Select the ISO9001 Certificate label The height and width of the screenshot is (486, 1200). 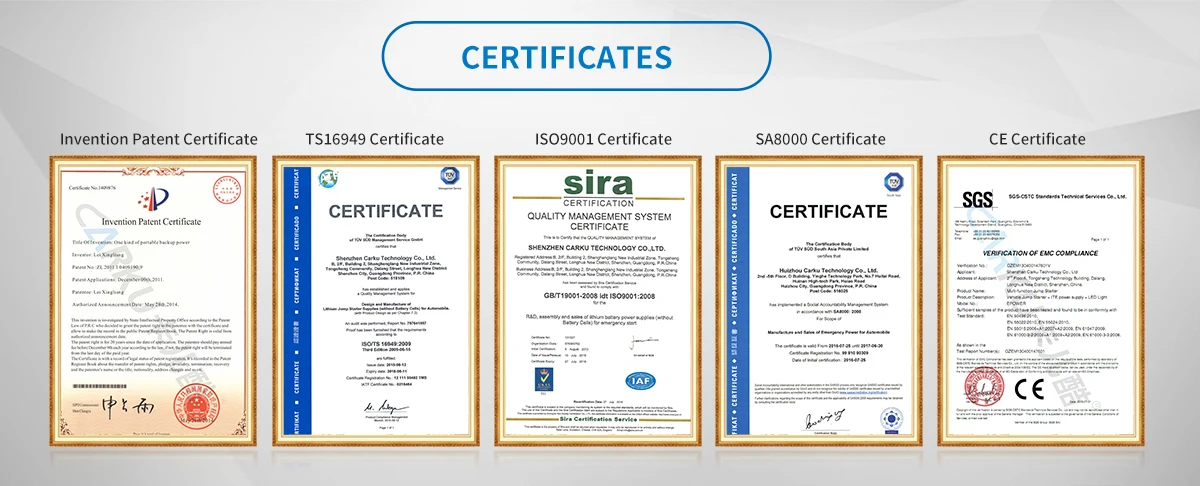click(x=599, y=139)
